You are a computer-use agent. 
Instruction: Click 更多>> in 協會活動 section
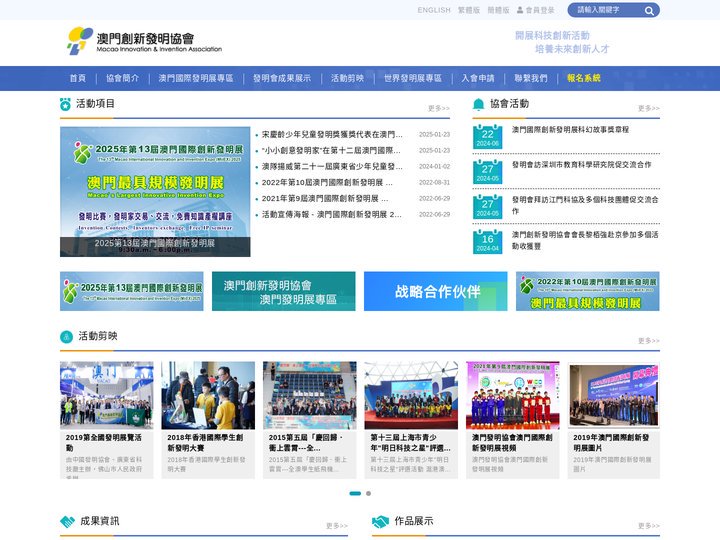[648, 108]
